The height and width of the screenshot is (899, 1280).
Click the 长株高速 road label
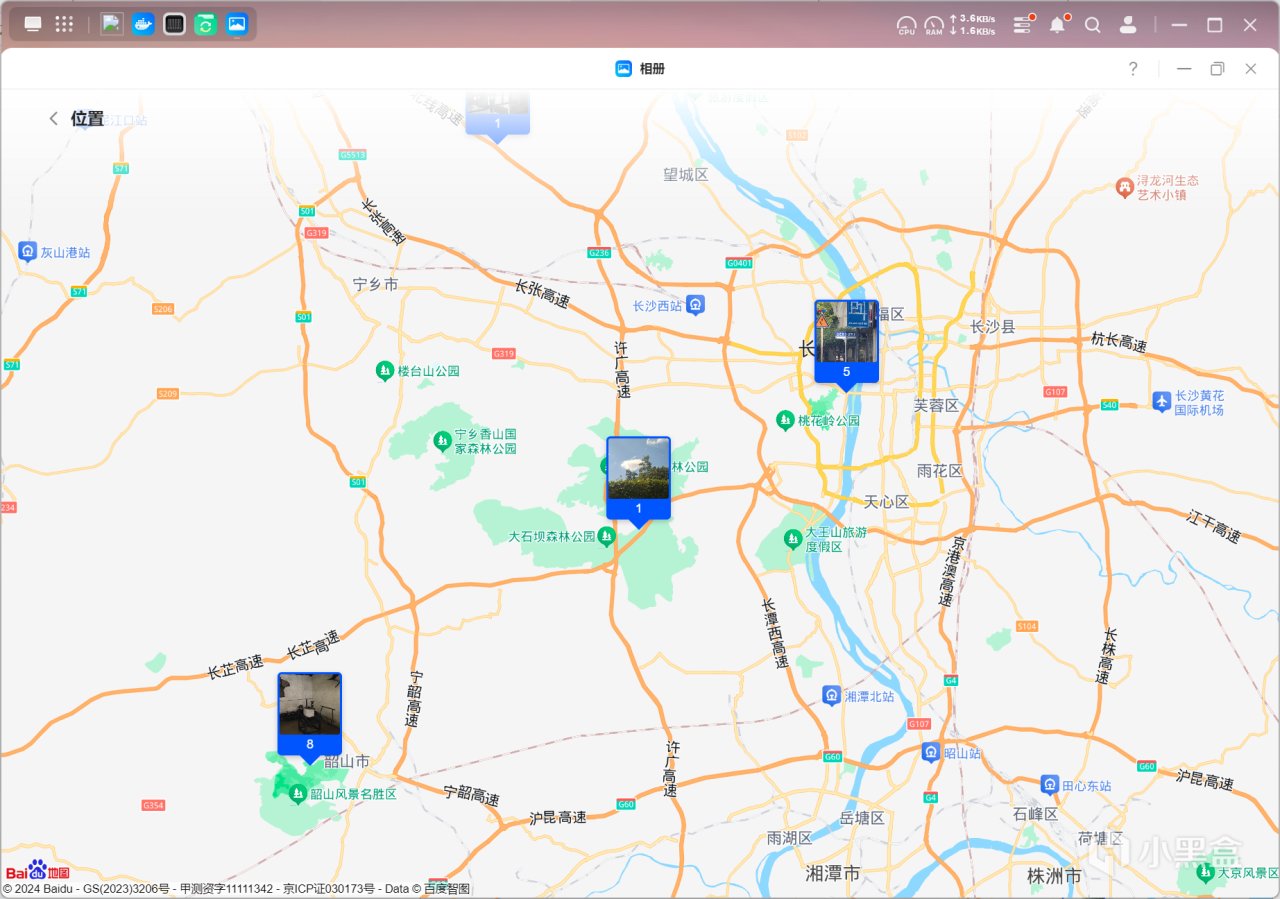point(1106,656)
